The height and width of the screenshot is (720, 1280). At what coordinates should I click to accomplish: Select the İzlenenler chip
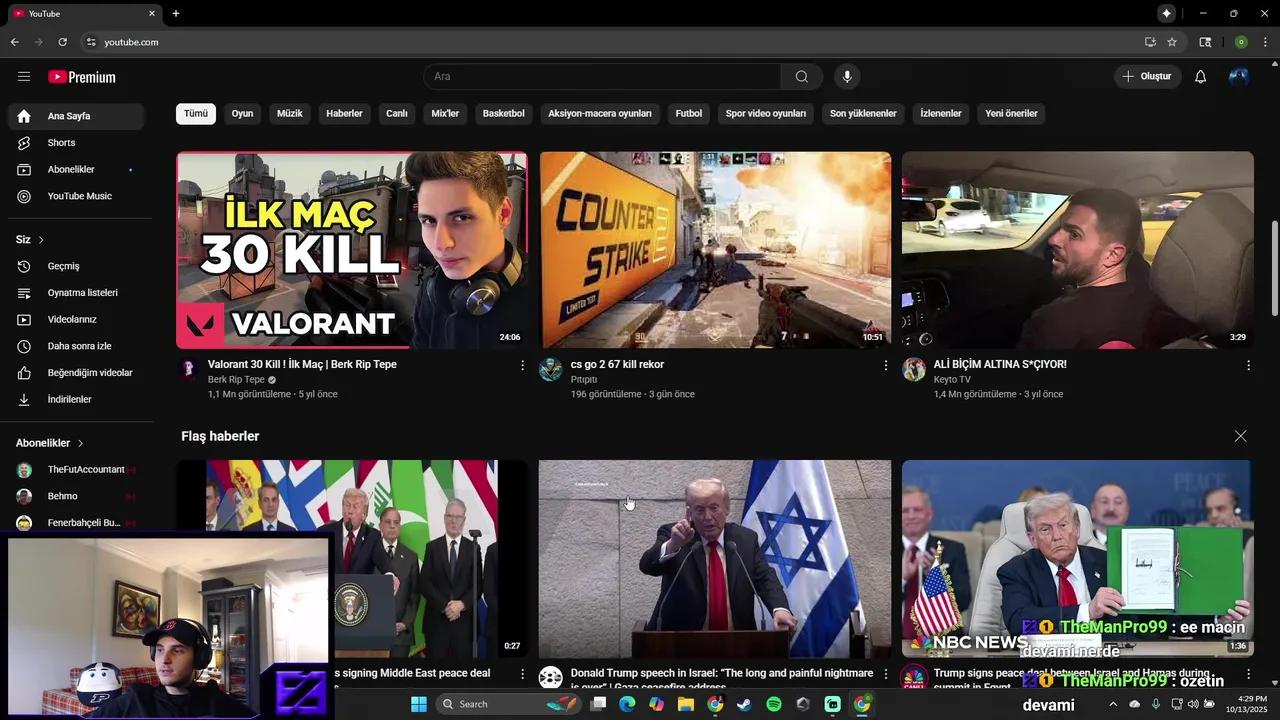pyautogui.click(x=941, y=114)
